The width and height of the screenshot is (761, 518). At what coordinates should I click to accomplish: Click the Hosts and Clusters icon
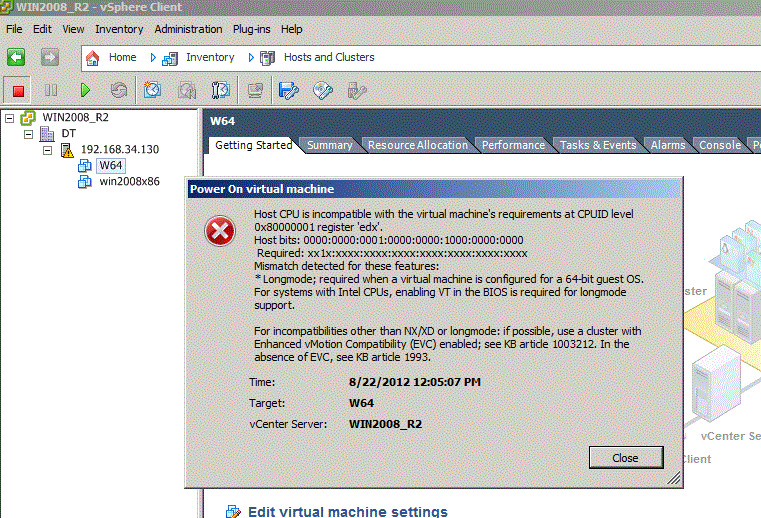[267, 58]
